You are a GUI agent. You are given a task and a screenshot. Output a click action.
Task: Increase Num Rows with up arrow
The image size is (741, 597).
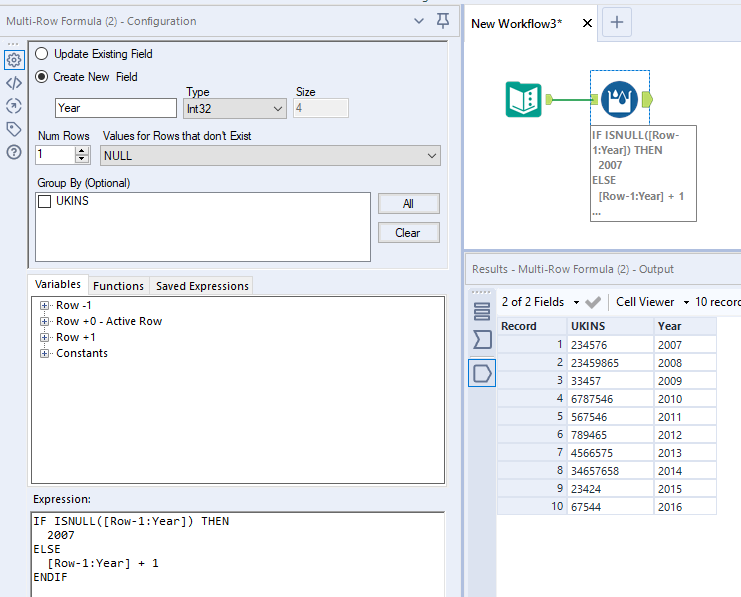point(82,150)
